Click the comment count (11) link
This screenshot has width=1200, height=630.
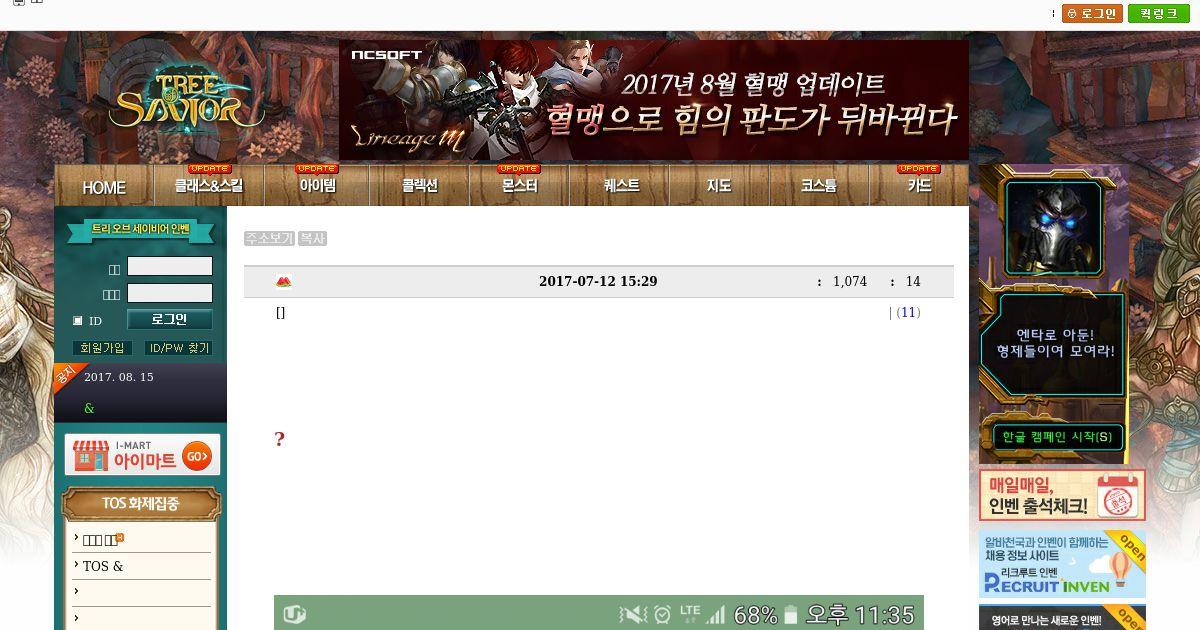click(x=908, y=312)
